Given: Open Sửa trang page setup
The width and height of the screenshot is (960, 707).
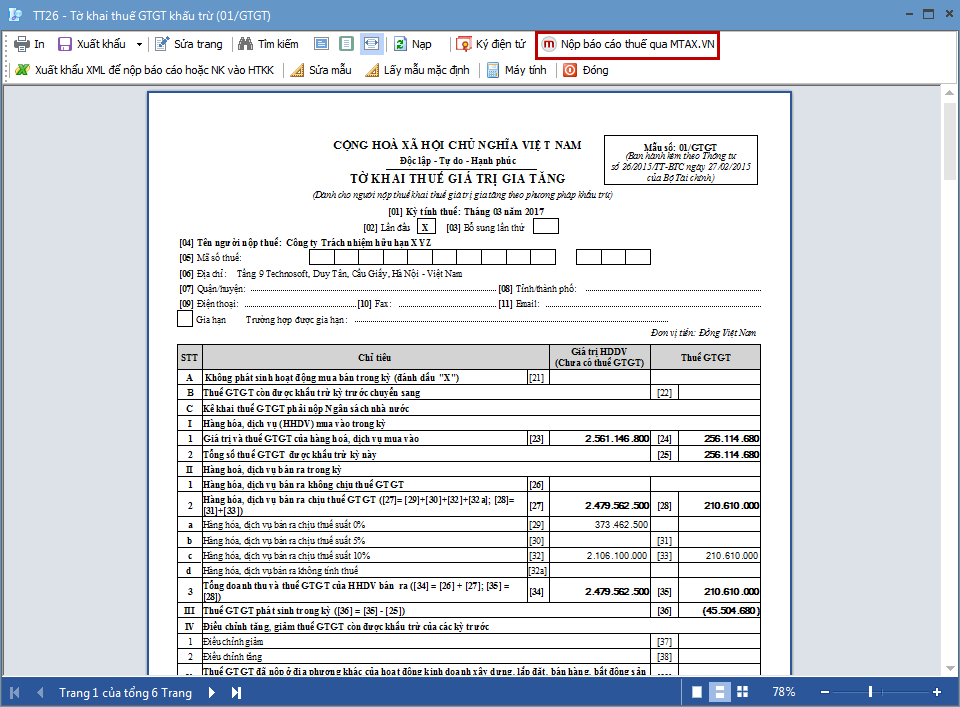Looking at the screenshot, I should click(x=188, y=45).
